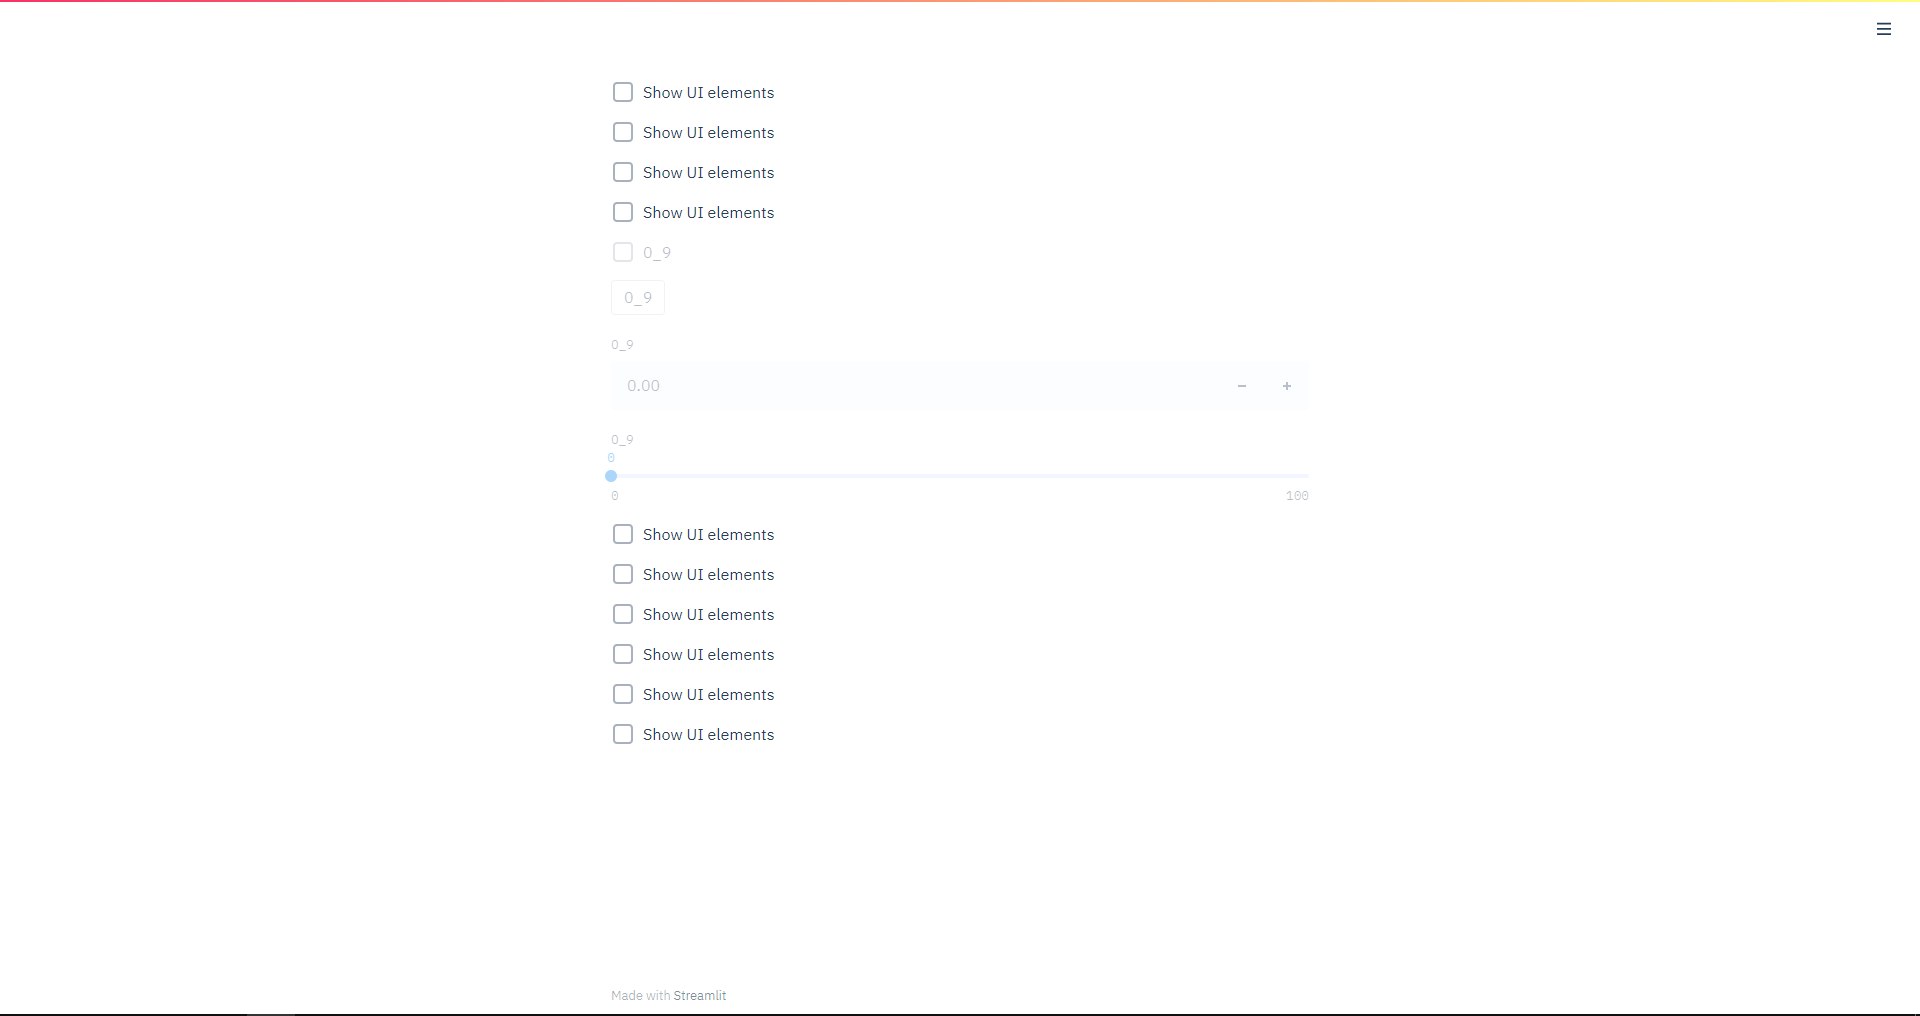The height and width of the screenshot is (1016, 1920).
Task: Toggle the third Show UI elements checkbox
Action: (x=623, y=172)
